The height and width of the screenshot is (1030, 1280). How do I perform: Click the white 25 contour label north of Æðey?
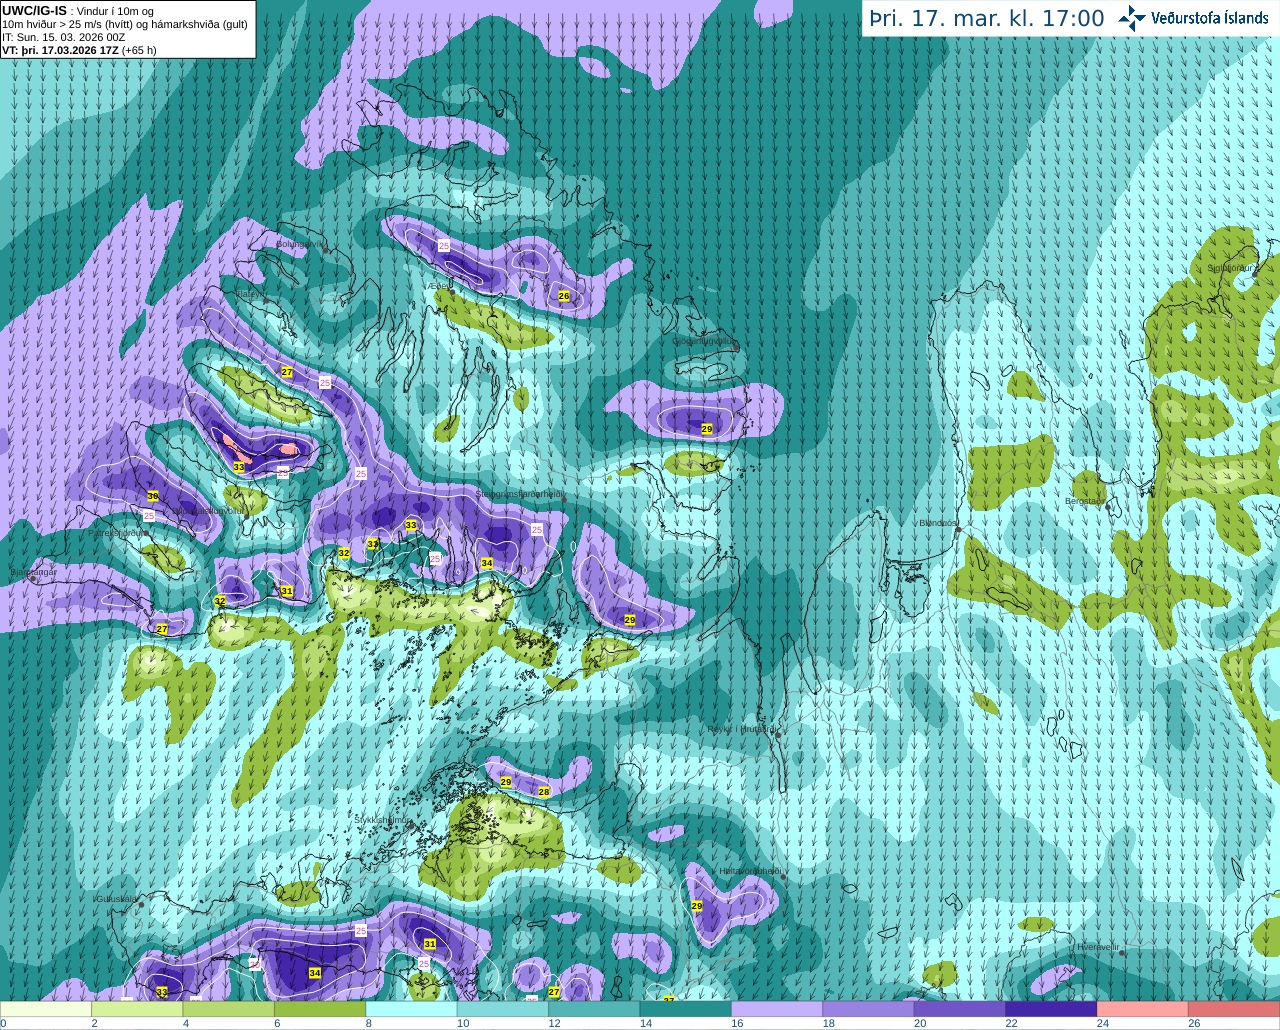pos(444,245)
